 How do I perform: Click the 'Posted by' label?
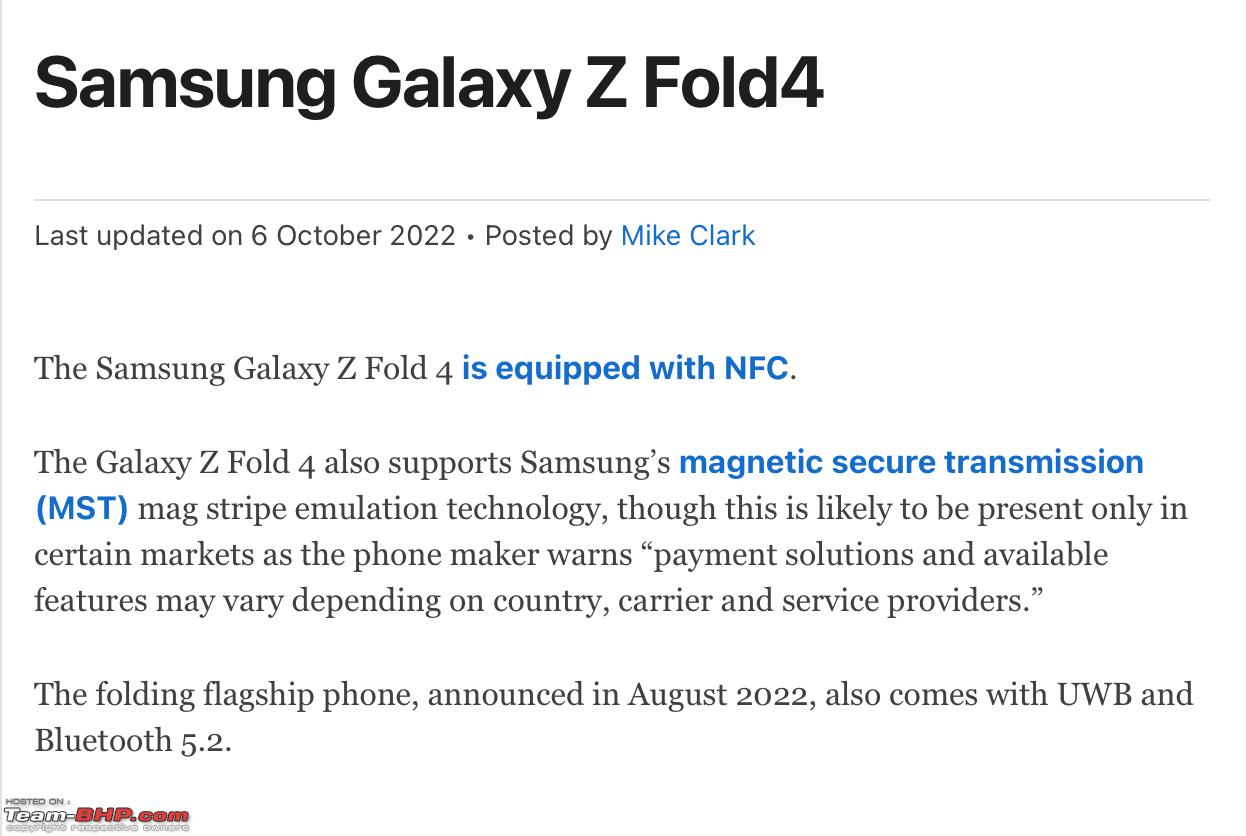[x=548, y=236]
